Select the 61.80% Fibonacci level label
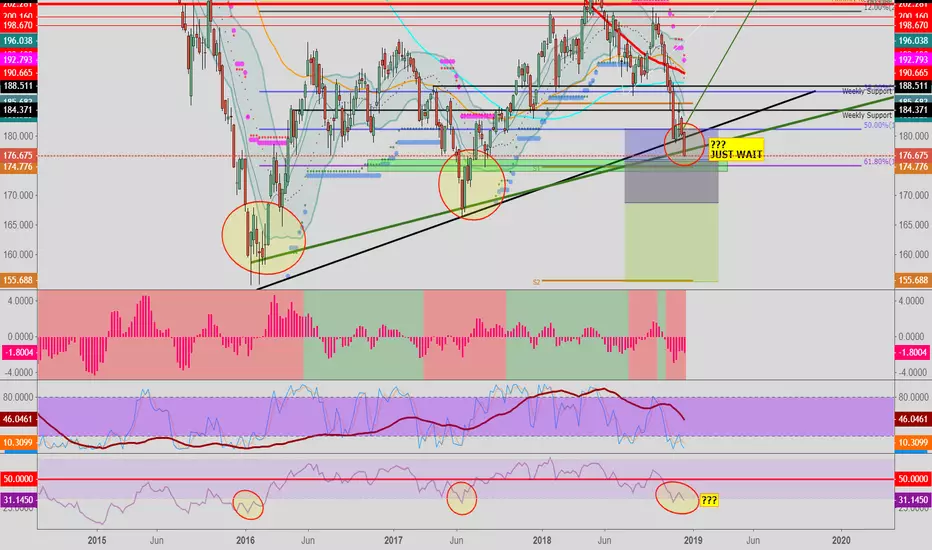Image resolution: width=932 pixels, height=550 pixels. (x=878, y=161)
